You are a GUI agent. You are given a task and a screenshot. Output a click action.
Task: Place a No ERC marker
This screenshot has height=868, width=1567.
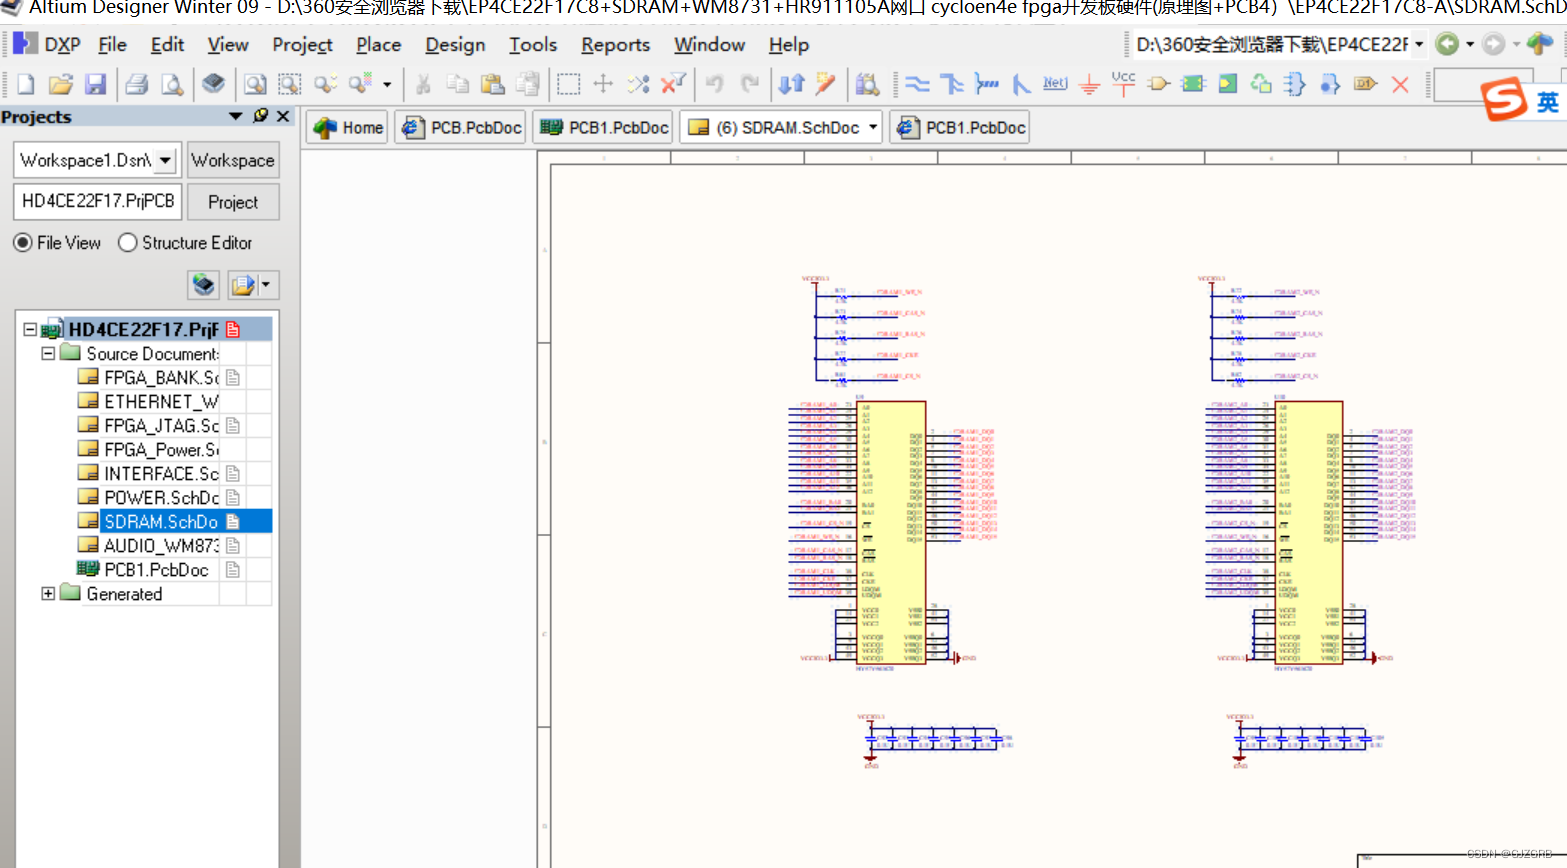[x=1398, y=85]
